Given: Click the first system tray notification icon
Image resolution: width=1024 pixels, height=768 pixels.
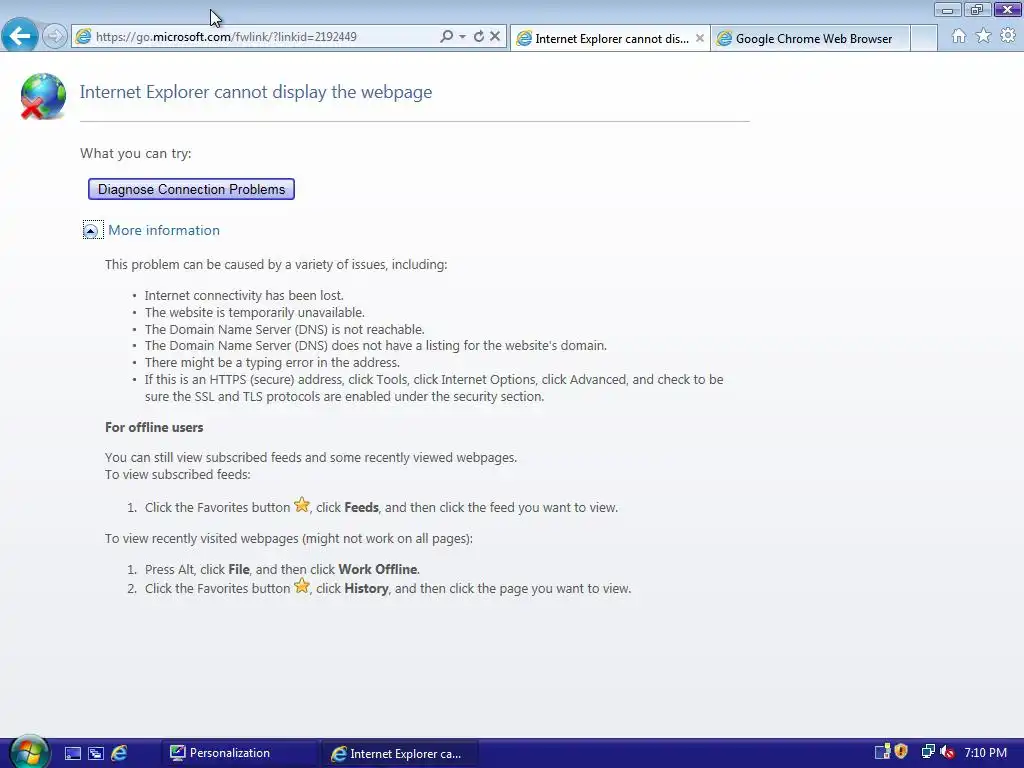Looking at the screenshot, I should point(882,752).
